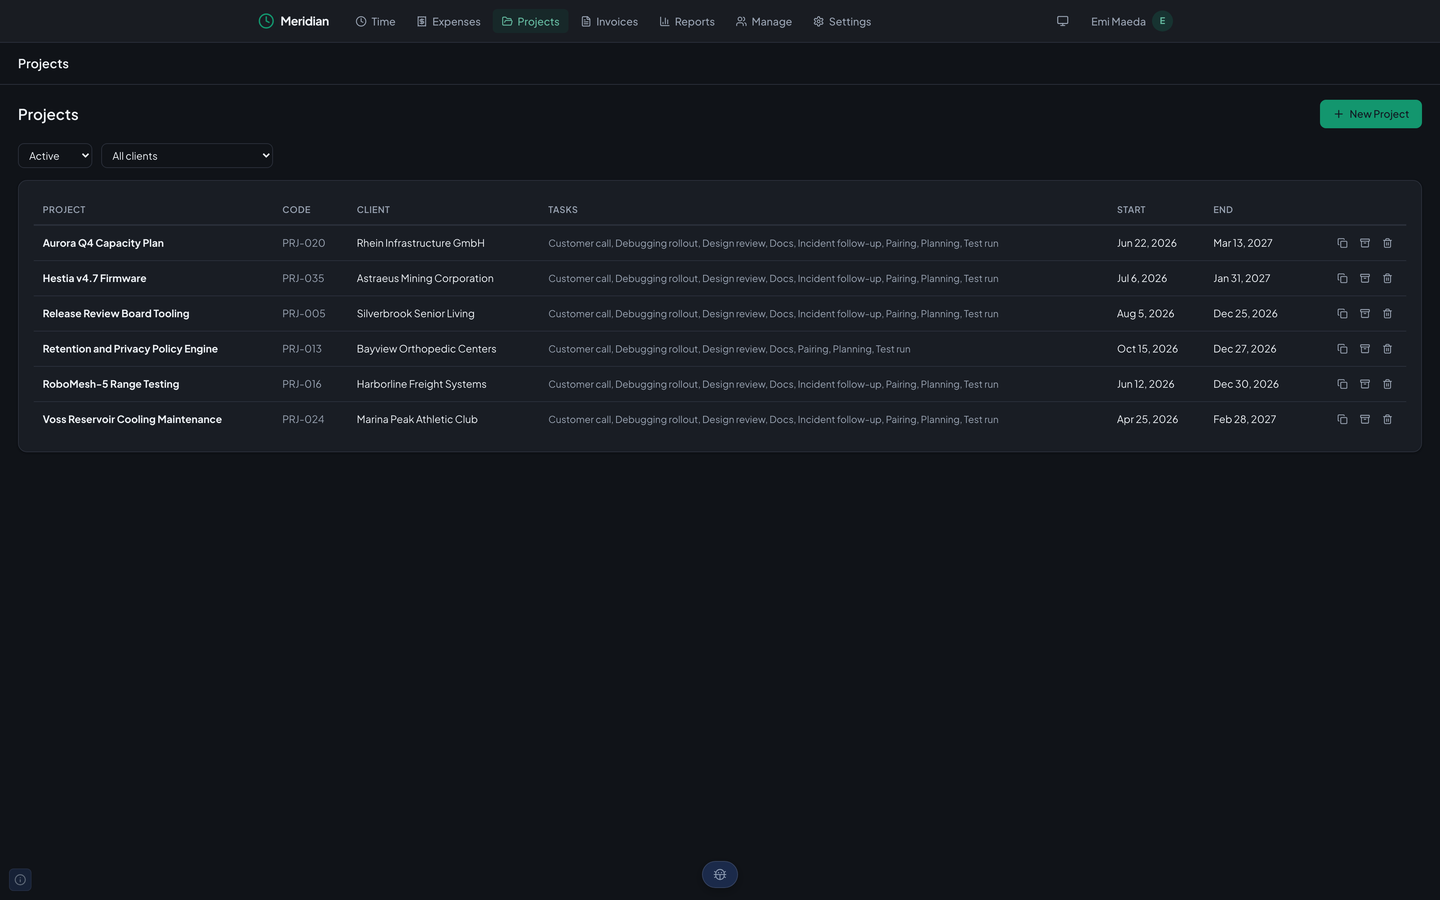Screen dimensions: 1440x900
Task: Archive the Release Review Board Tooling project
Action: tap(1365, 313)
